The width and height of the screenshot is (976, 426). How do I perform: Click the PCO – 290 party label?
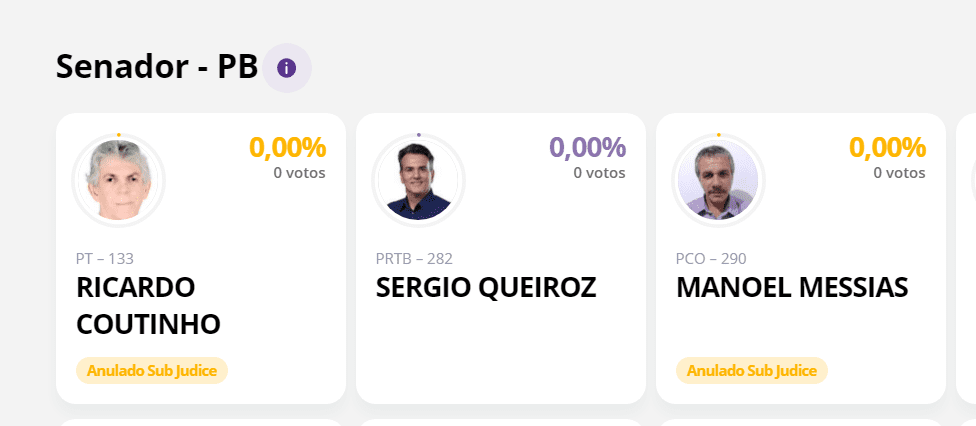(x=711, y=258)
